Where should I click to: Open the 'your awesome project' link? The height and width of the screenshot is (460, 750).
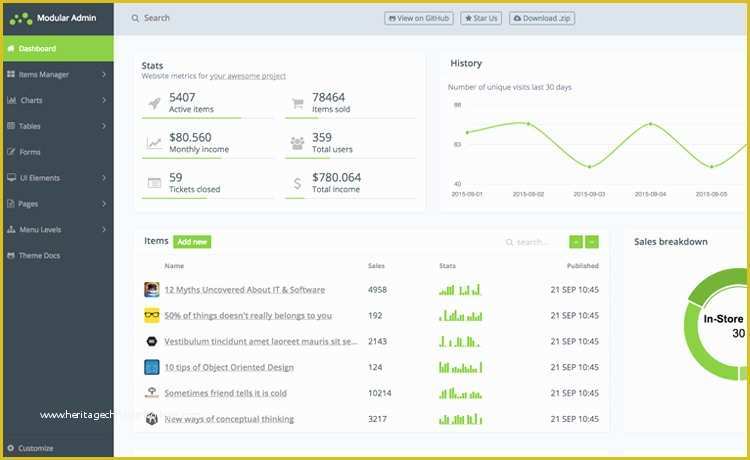click(248, 76)
